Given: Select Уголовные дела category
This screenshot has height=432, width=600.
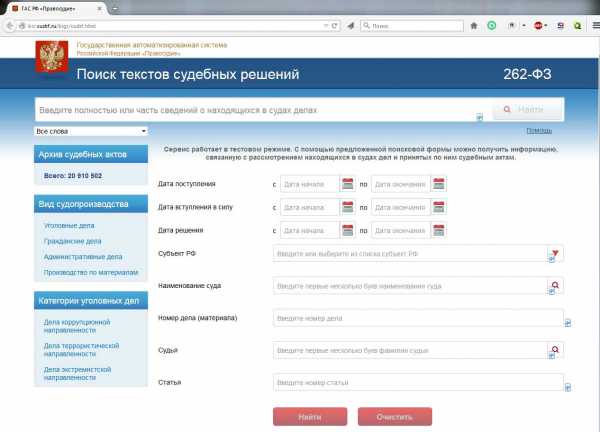Looking at the screenshot, I should (69, 226).
